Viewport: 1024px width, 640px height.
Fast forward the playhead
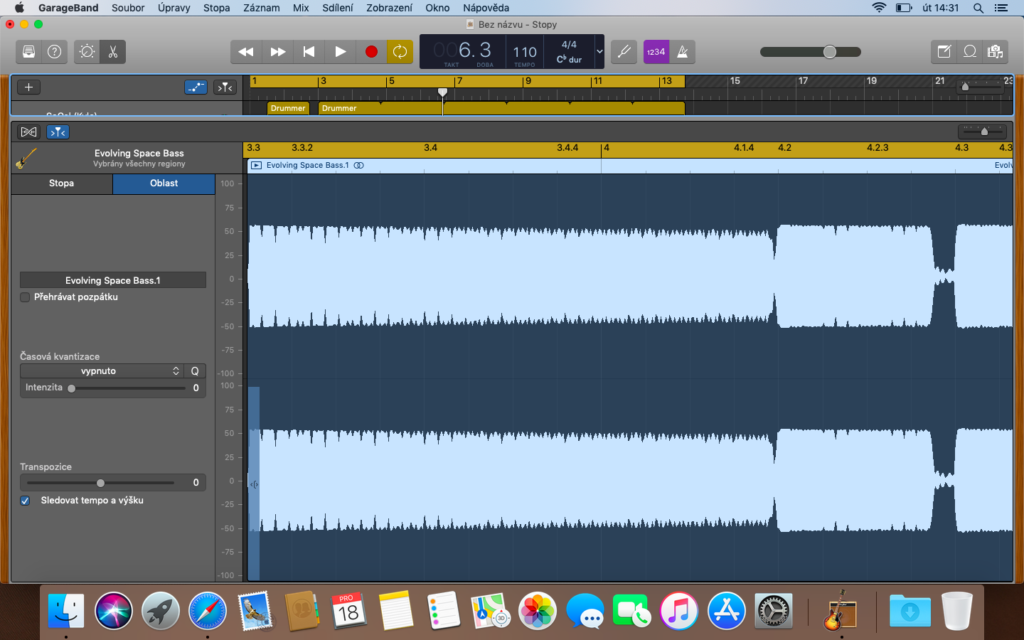(278, 52)
